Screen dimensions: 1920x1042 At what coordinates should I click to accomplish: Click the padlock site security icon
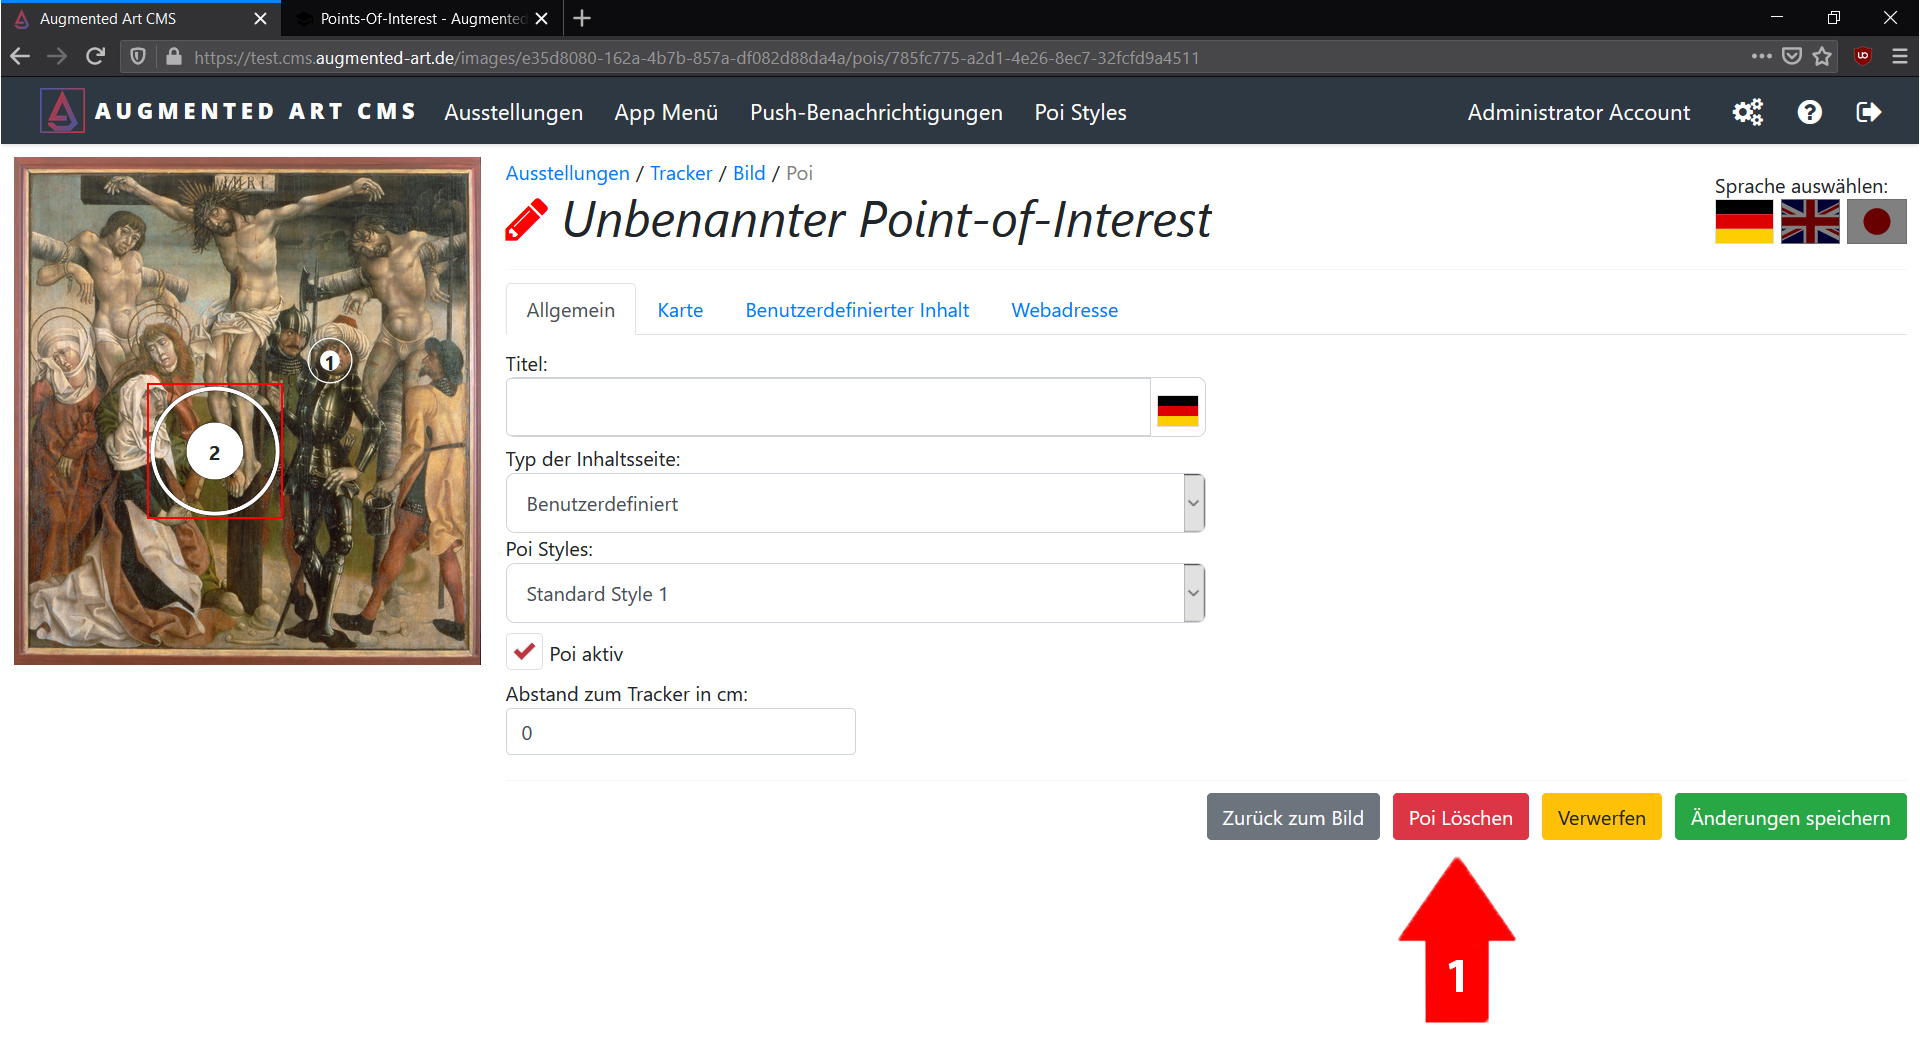click(173, 57)
